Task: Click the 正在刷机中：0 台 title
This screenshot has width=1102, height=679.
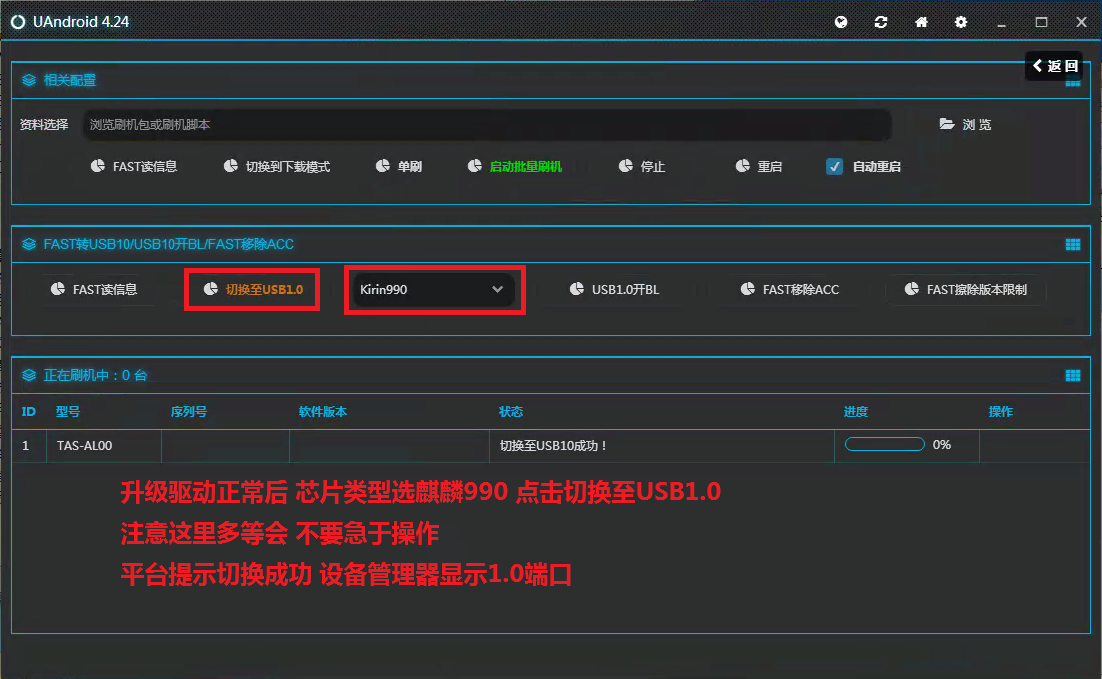Action: (96, 375)
